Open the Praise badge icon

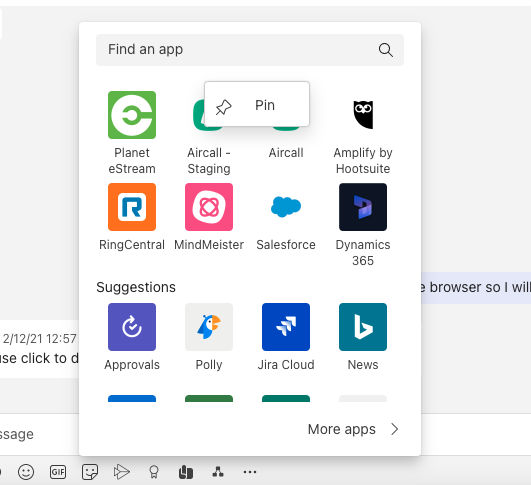tap(154, 471)
